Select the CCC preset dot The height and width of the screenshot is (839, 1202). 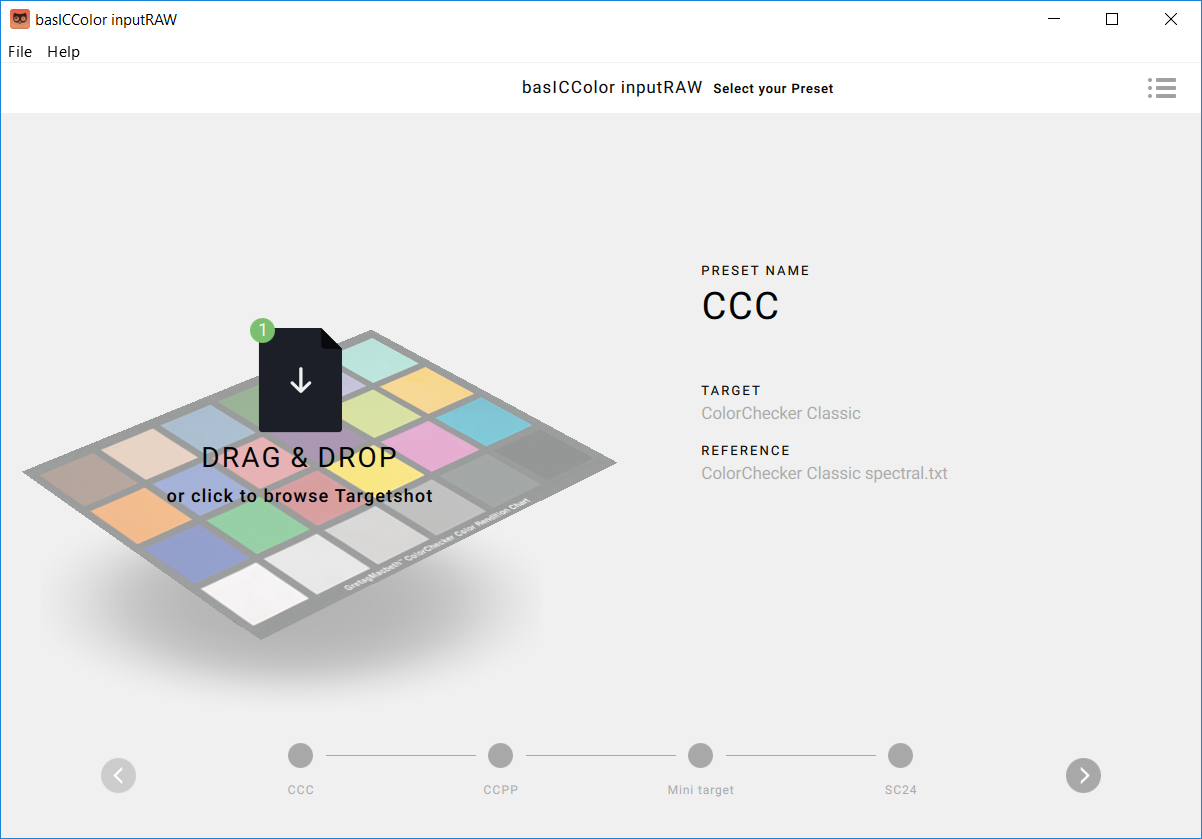pos(300,755)
